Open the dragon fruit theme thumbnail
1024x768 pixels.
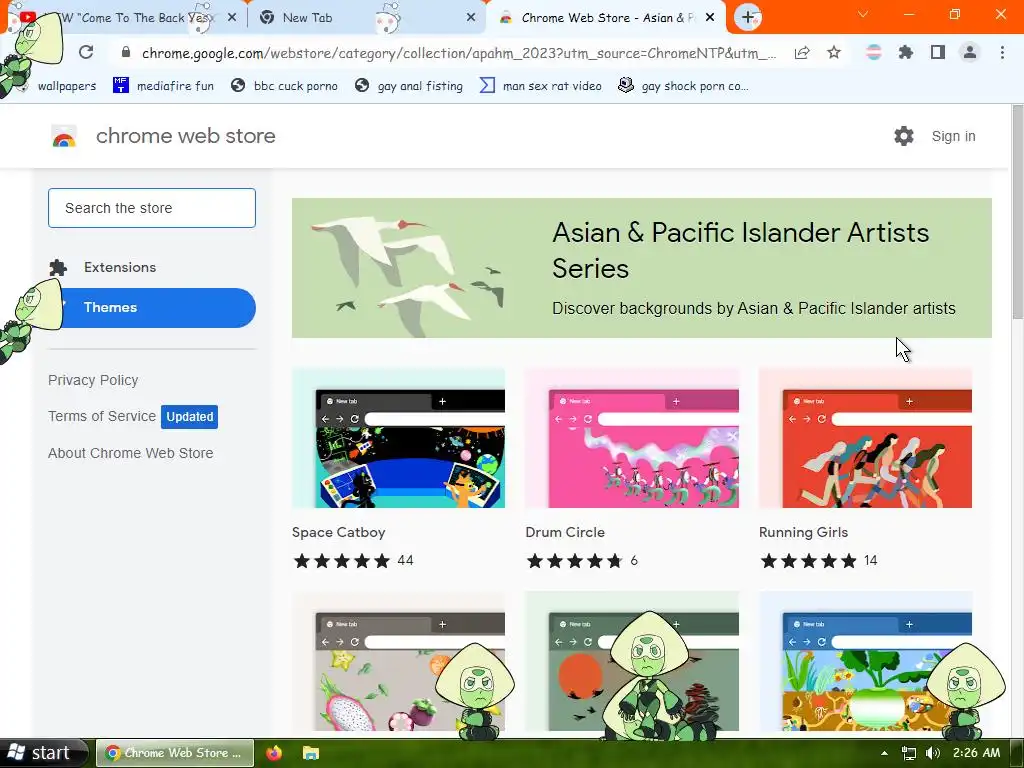(x=398, y=661)
